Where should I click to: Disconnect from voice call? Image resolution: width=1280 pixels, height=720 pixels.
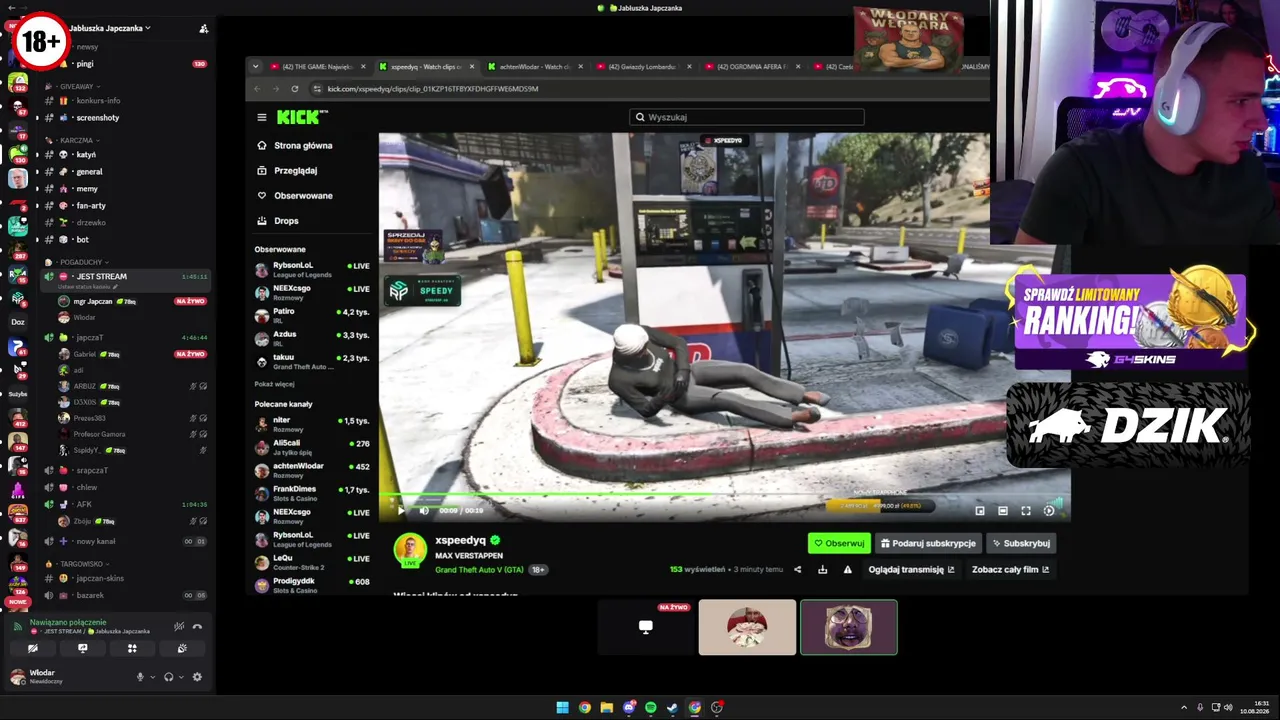[x=197, y=627]
